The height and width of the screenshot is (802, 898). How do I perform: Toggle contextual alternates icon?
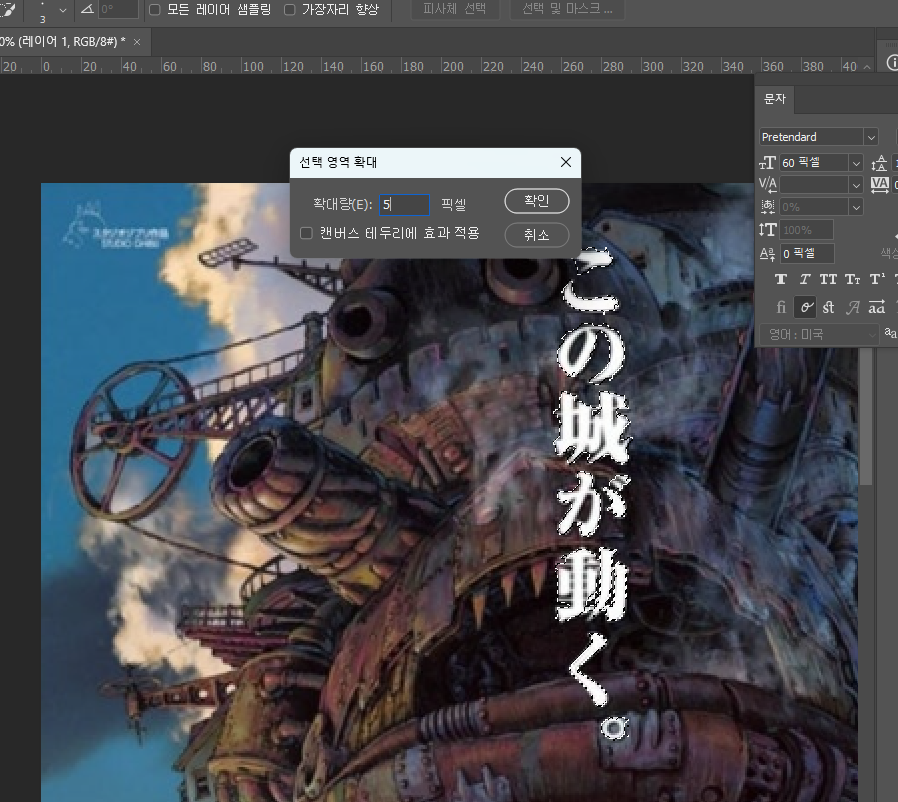805,308
